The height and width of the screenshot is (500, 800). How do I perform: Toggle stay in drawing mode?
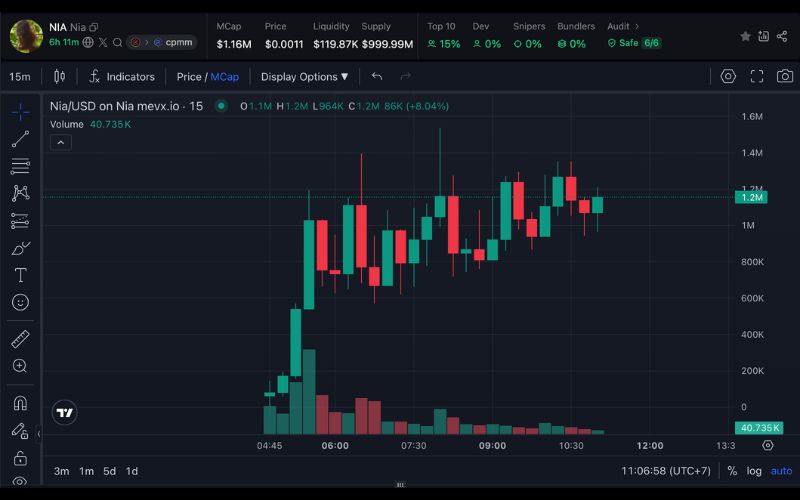click(20, 431)
